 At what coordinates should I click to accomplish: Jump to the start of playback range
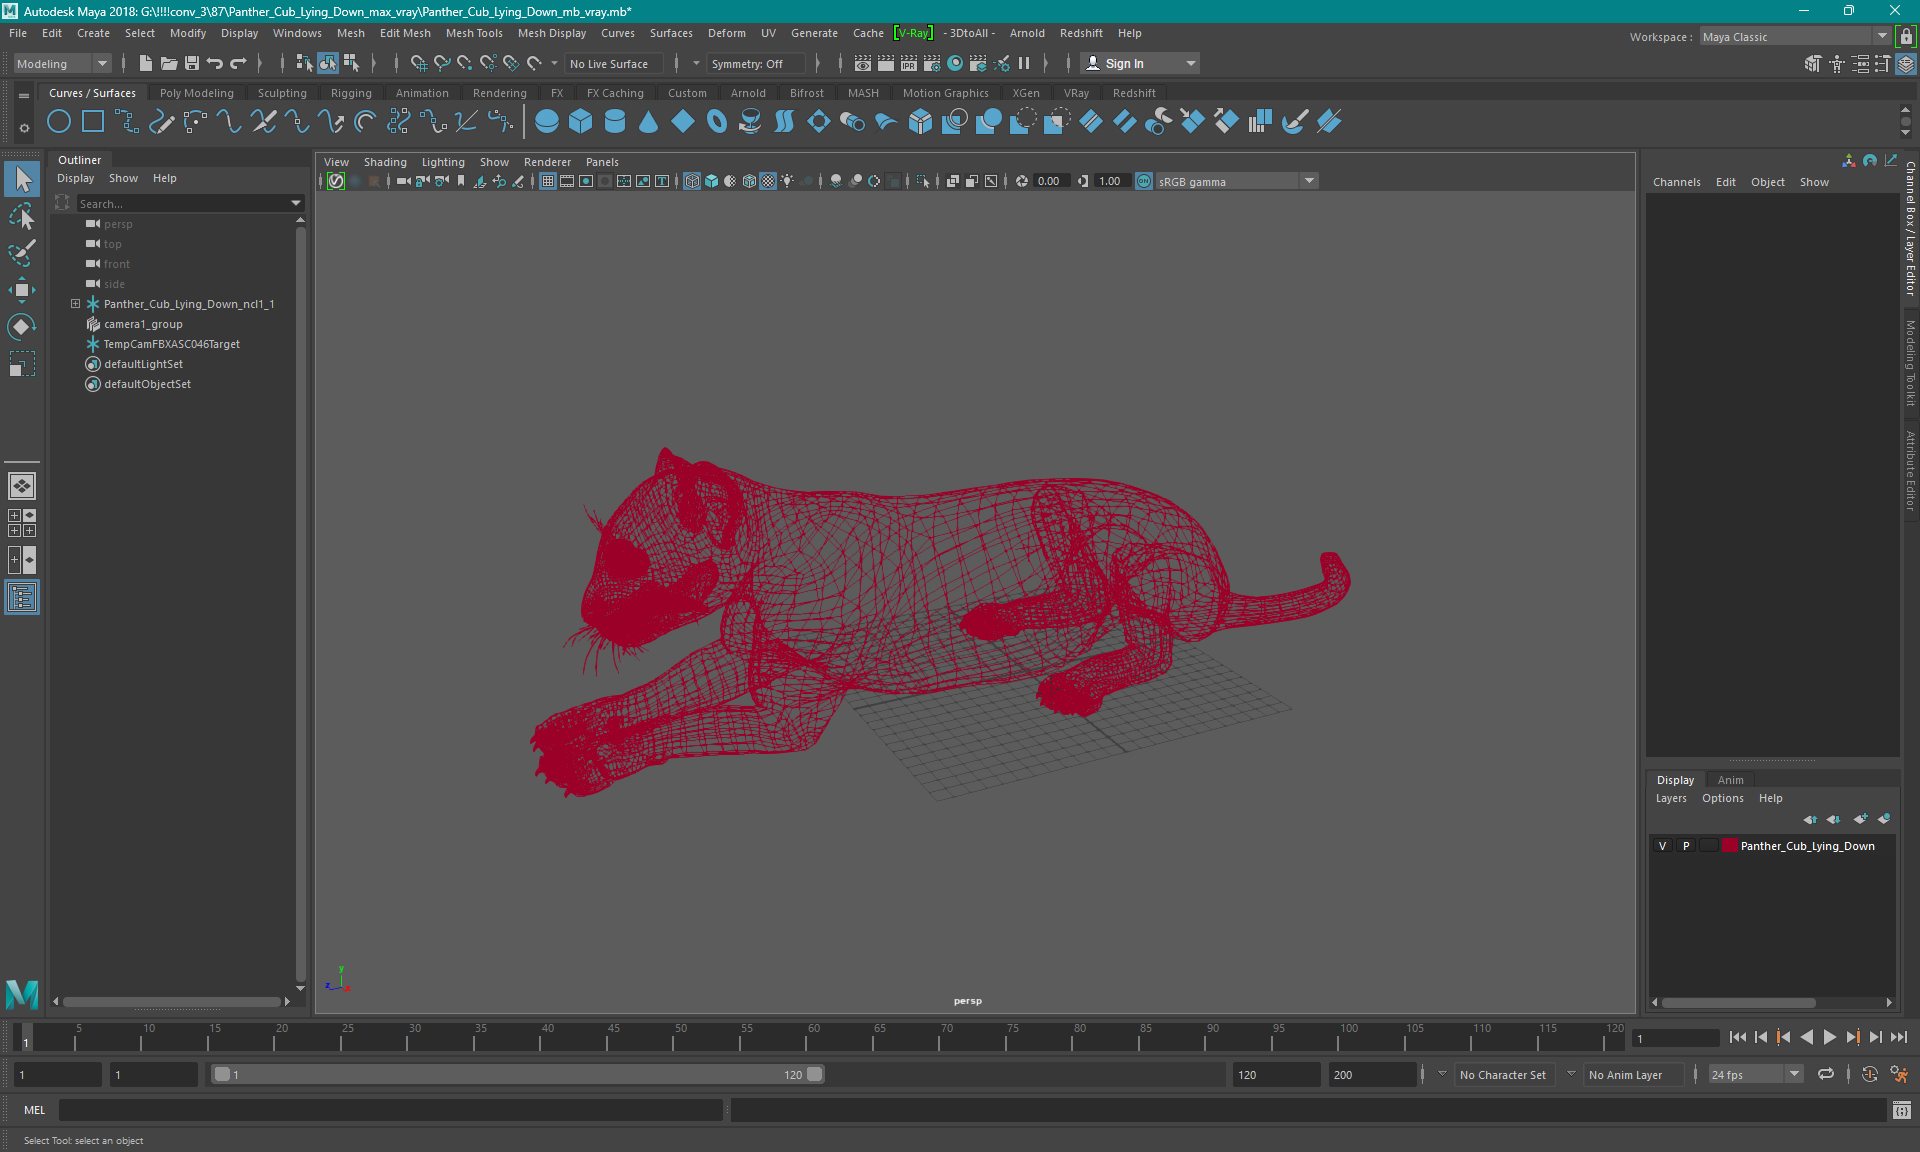pyautogui.click(x=1737, y=1038)
